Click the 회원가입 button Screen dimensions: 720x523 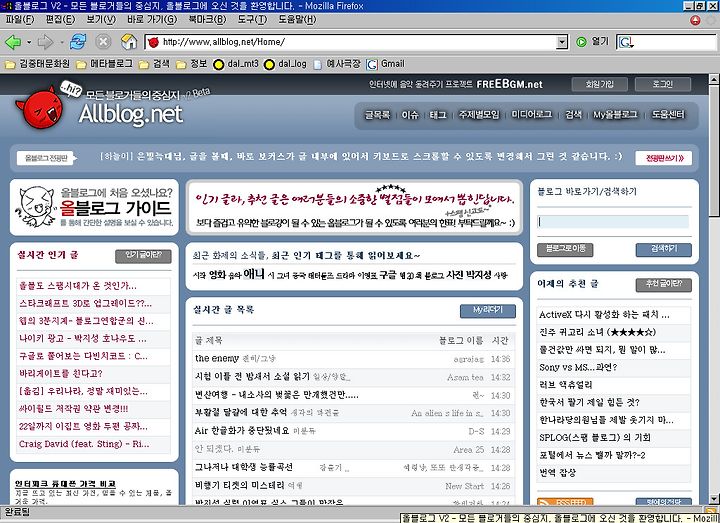tap(599, 84)
